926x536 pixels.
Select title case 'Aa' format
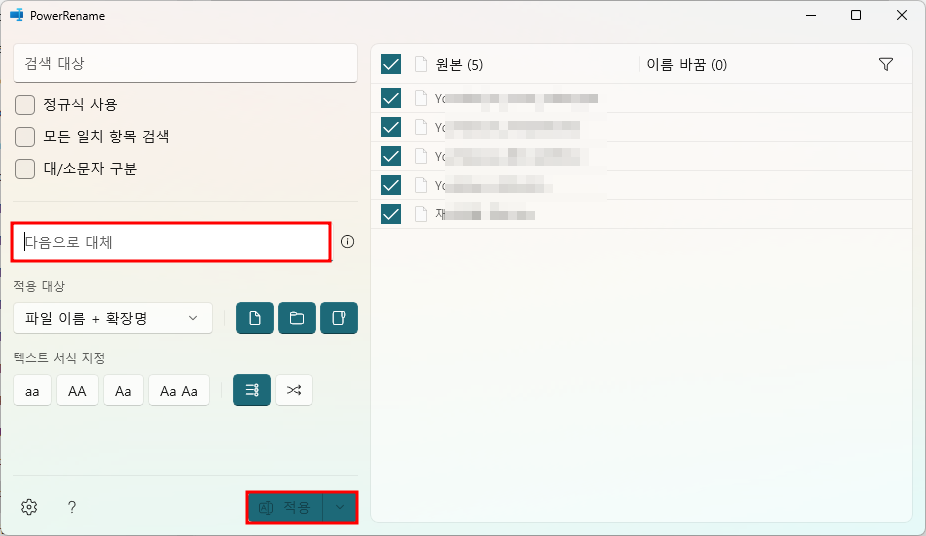tap(123, 390)
